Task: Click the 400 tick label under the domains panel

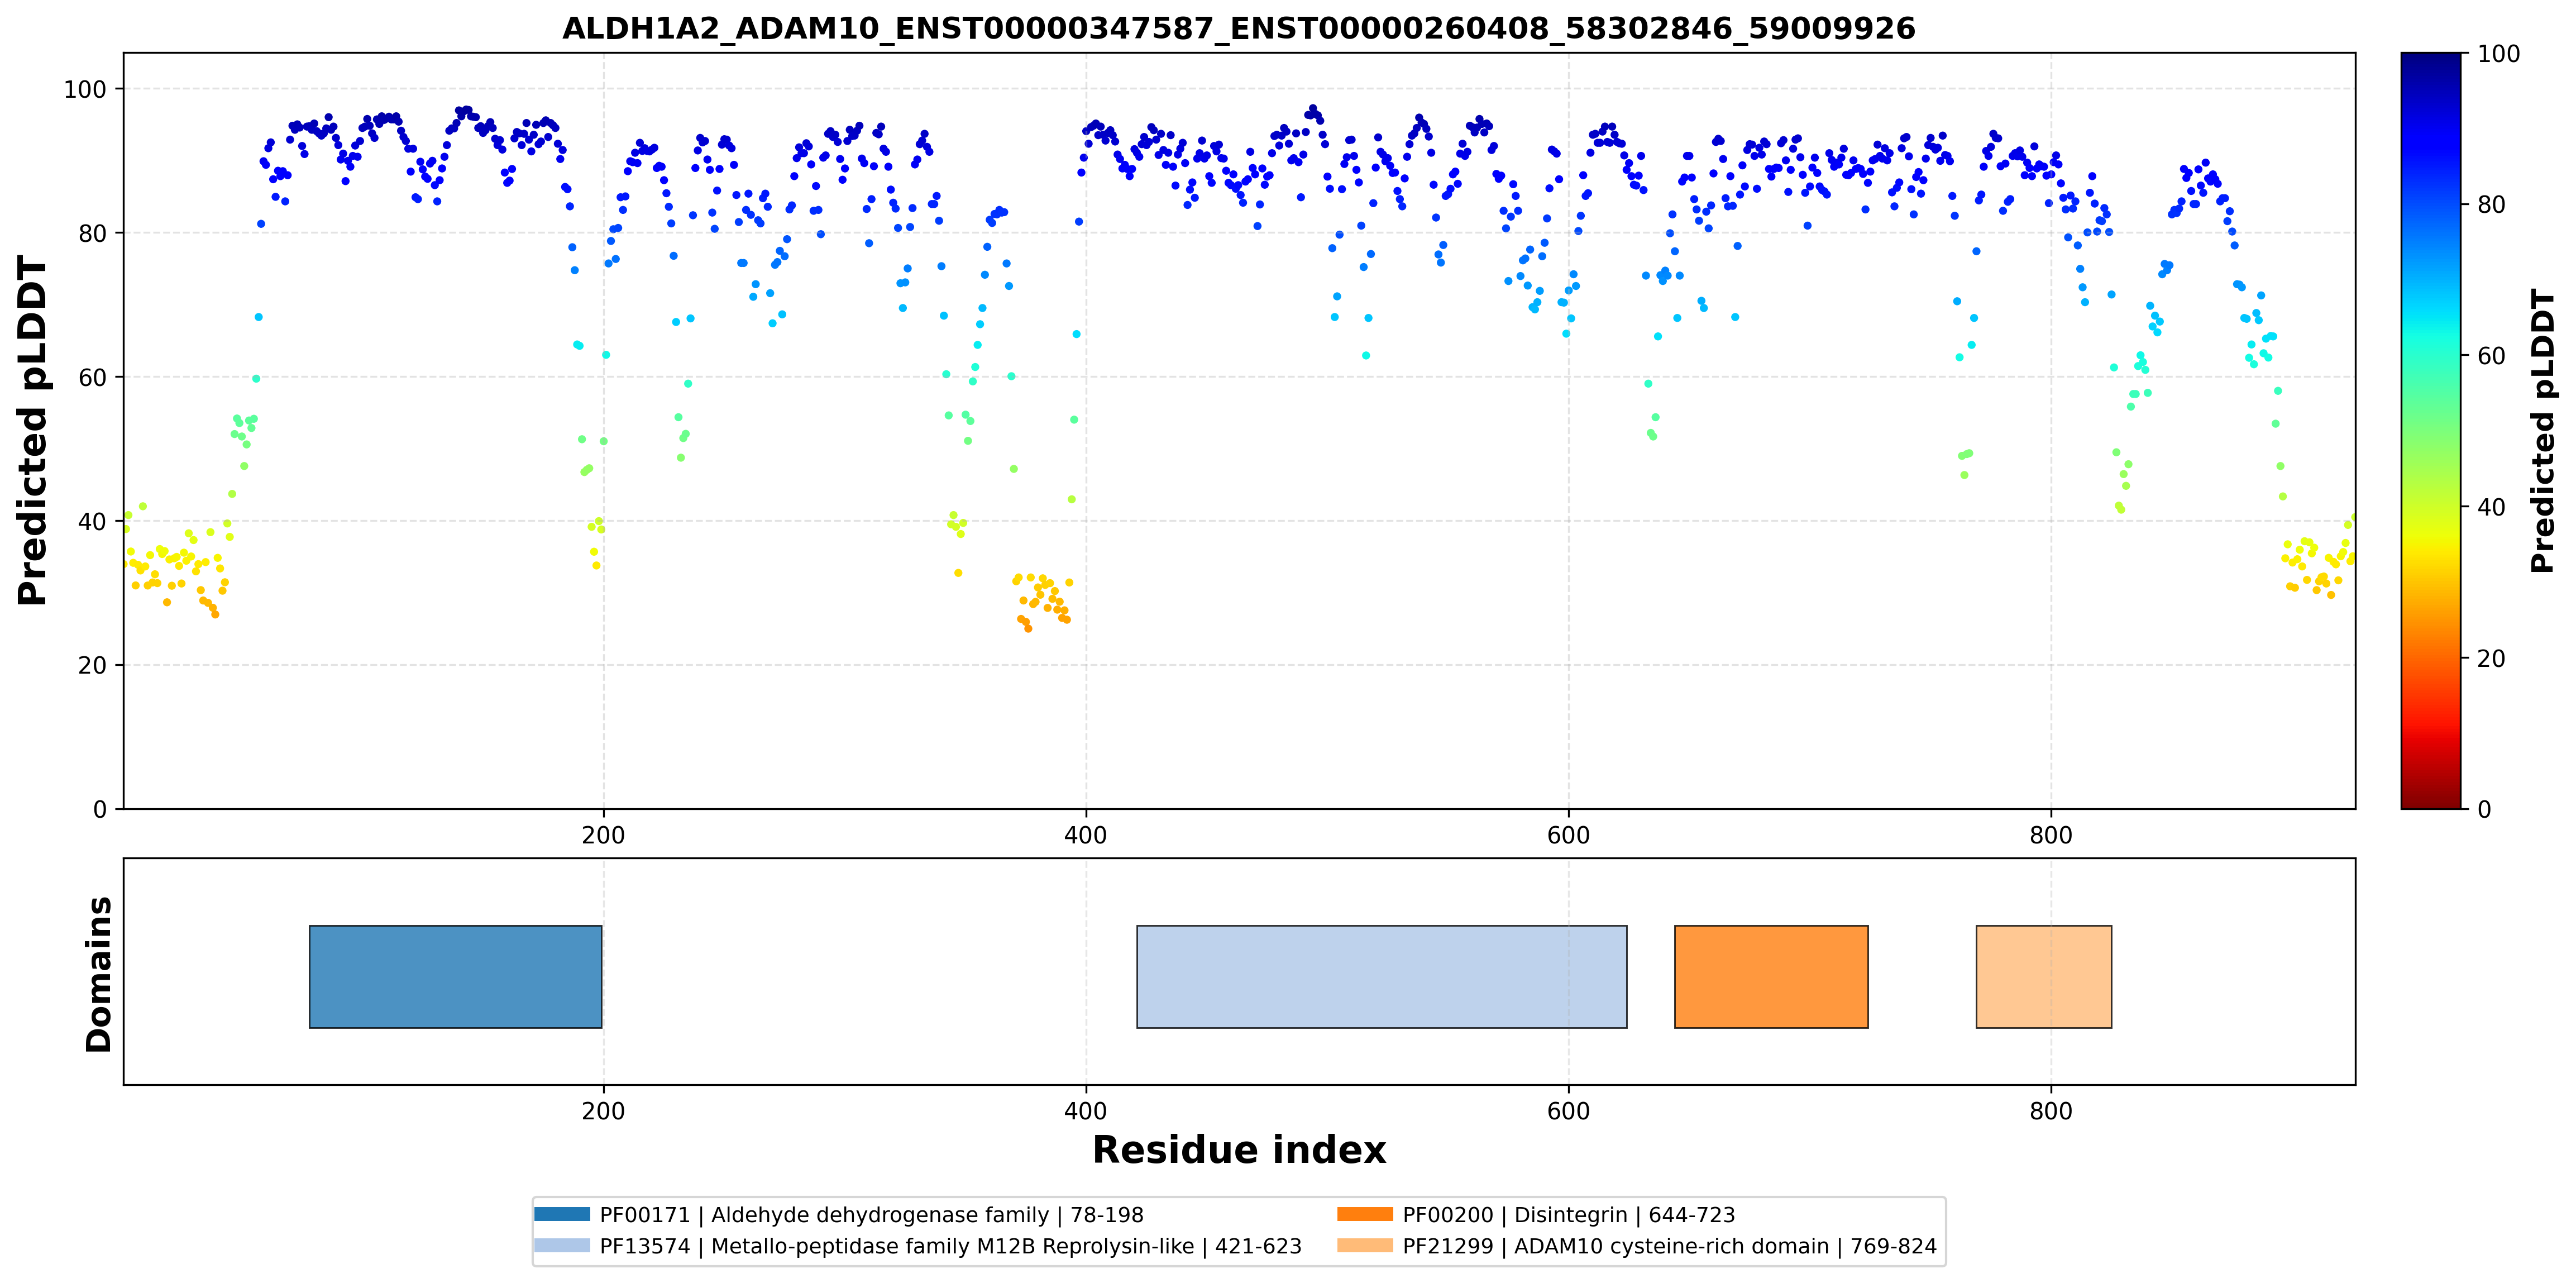Action: (1086, 1111)
